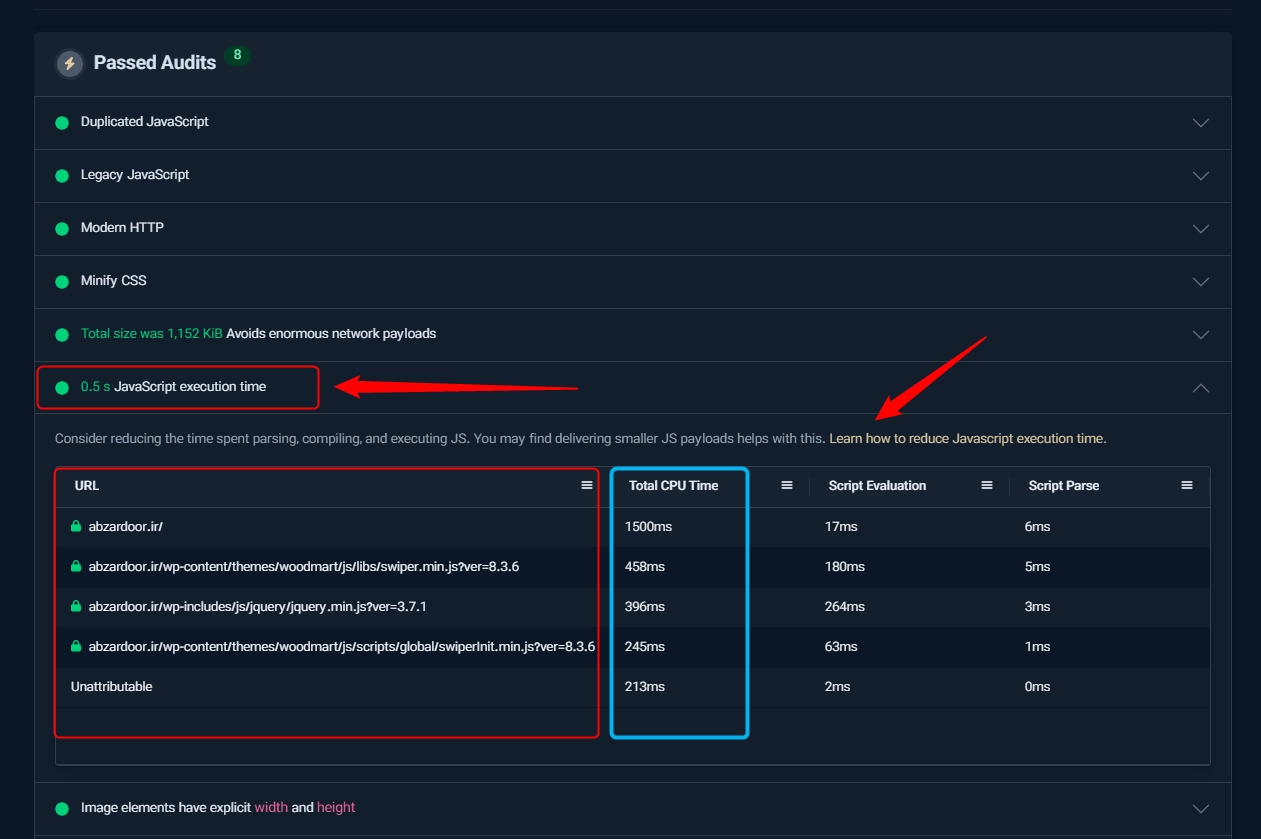Expand the Legacy JavaScript audit chevron
1261x839 pixels.
[1201, 175]
